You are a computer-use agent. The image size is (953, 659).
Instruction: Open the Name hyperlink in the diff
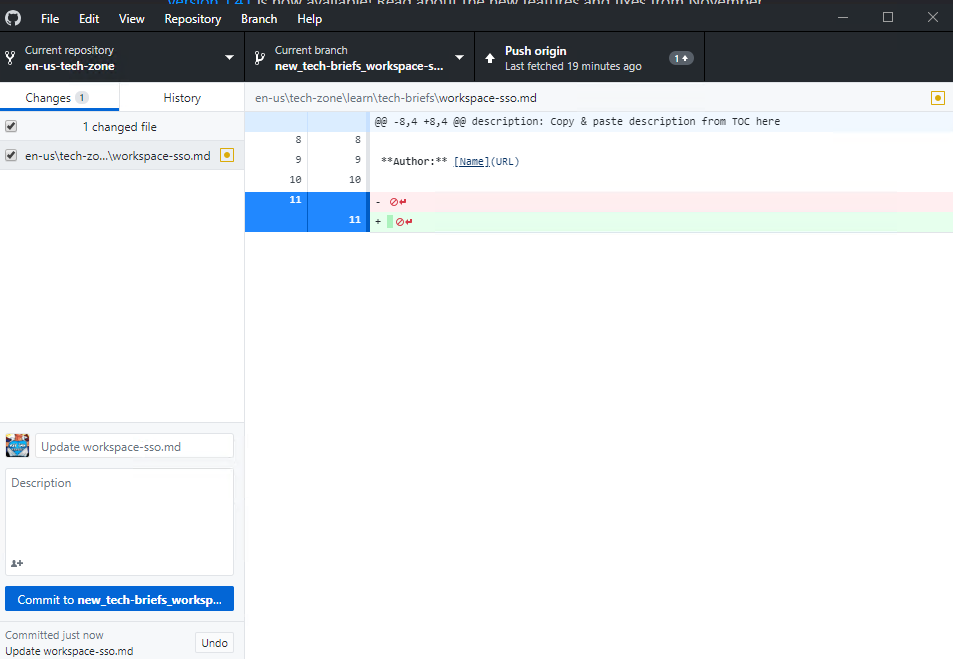point(471,161)
